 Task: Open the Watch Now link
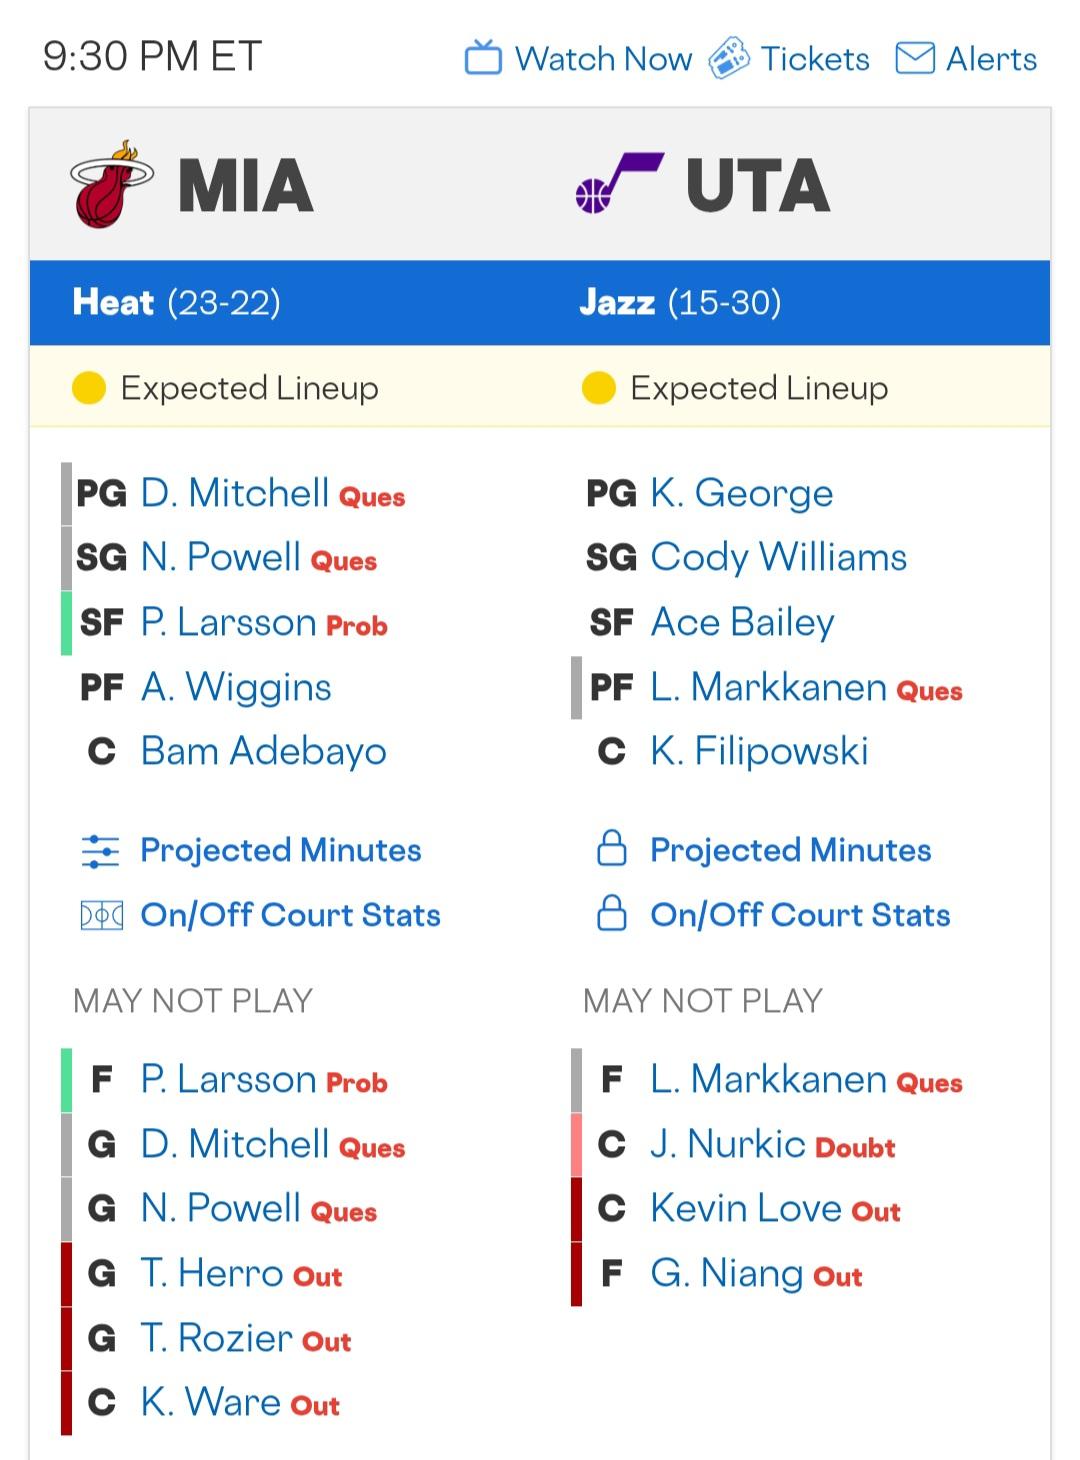(x=603, y=59)
